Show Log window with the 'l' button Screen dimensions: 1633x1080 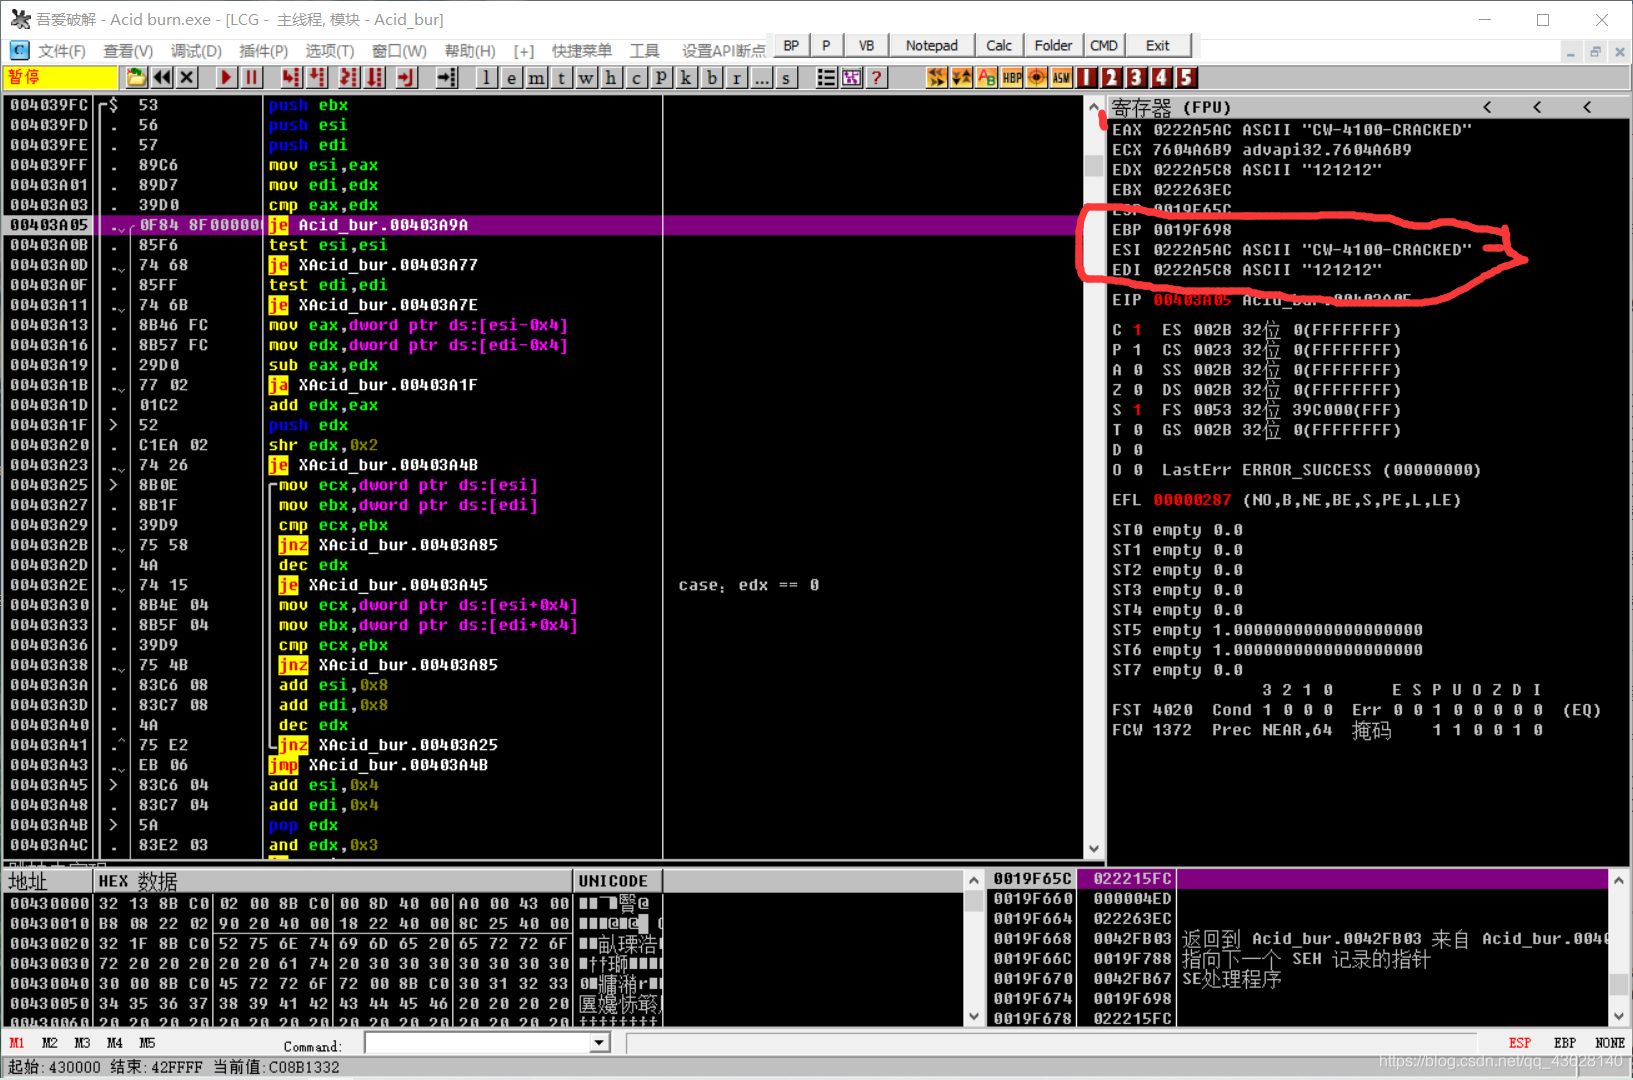pyautogui.click(x=486, y=77)
